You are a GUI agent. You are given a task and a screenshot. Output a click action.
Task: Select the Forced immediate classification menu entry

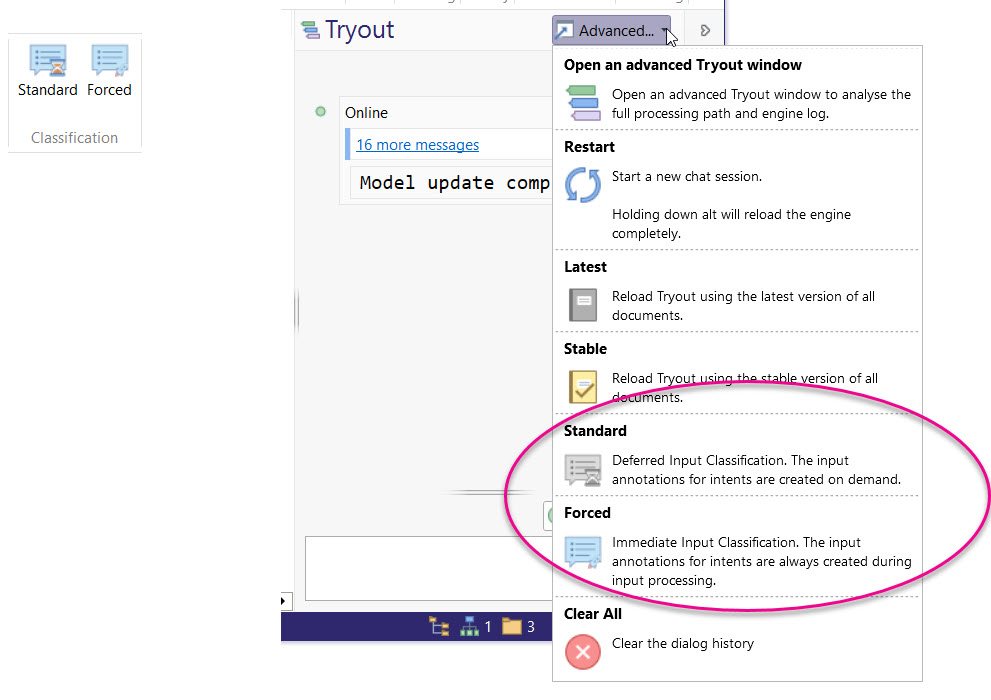click(x=738, y=551)
